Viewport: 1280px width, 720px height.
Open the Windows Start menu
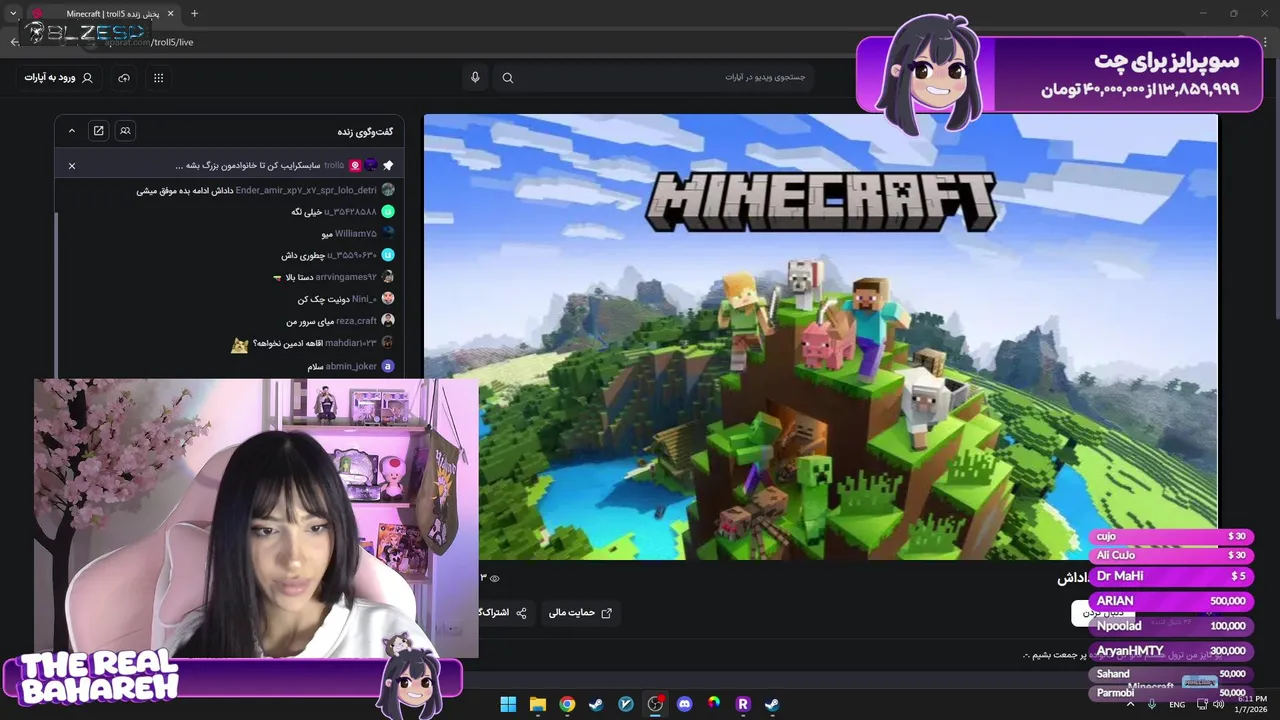point(508,704)
